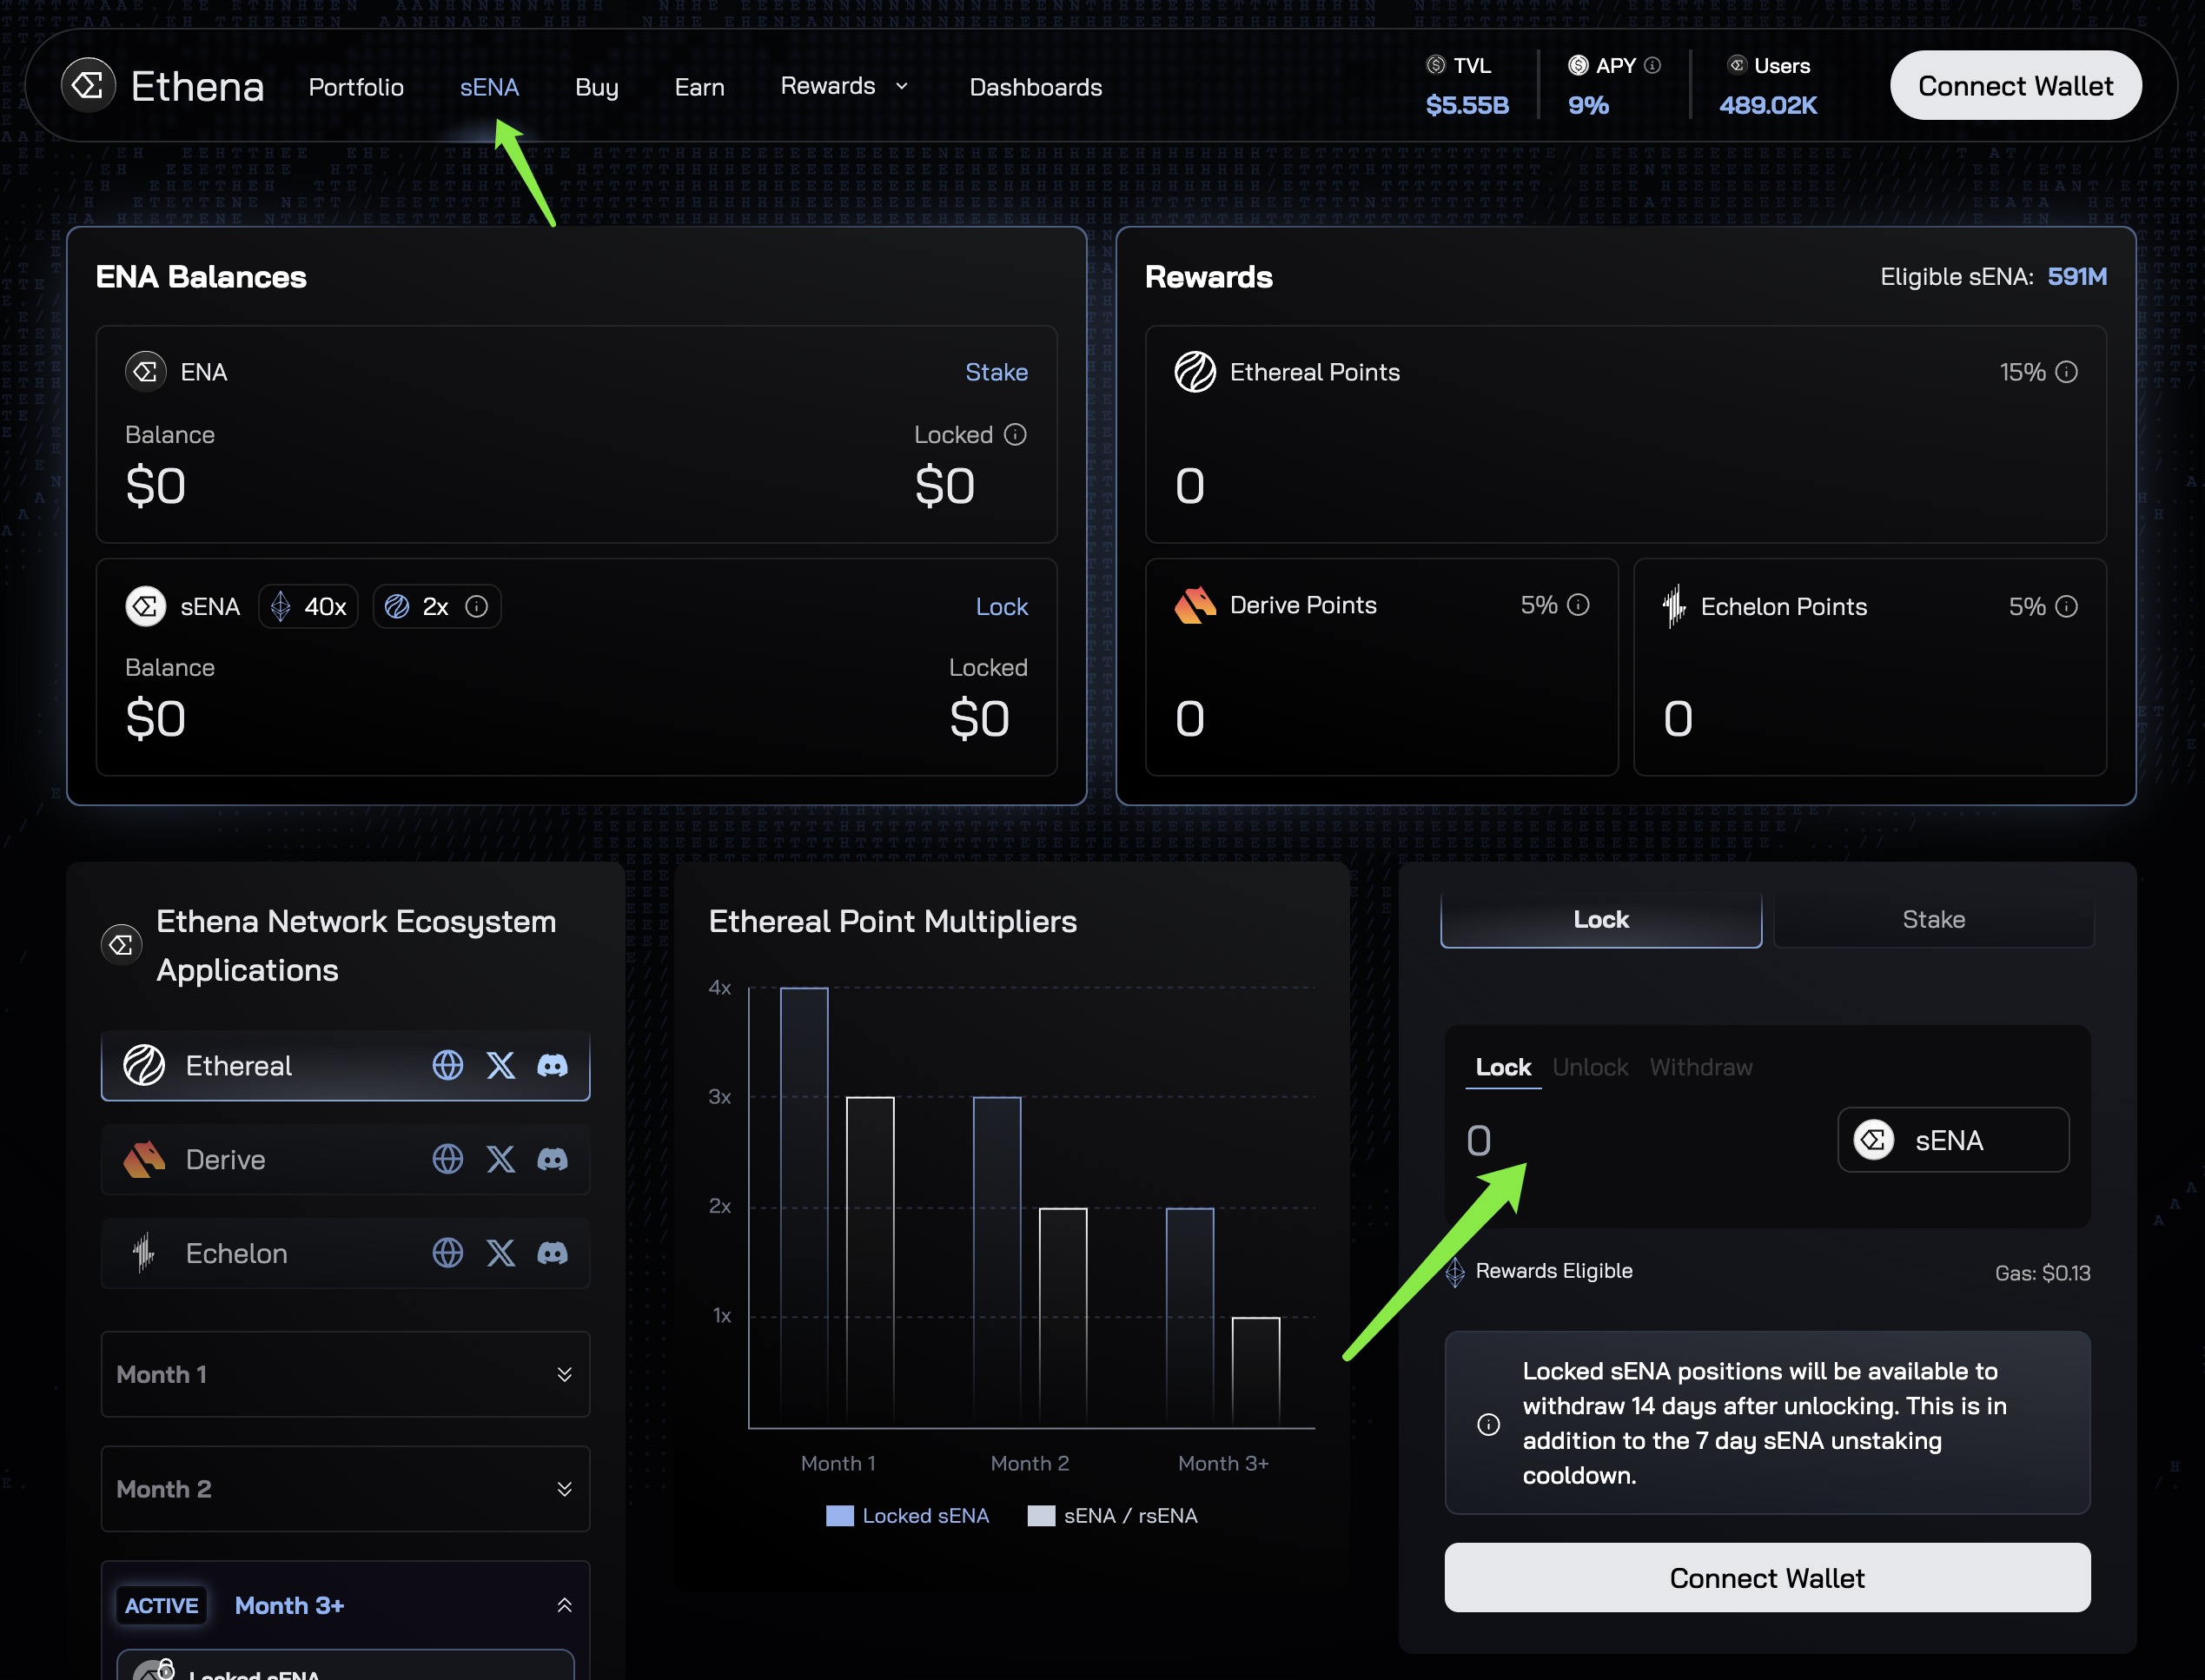The height and width of the screenshot is (1680, 2205).
Task: Click the Ethena logo icon
Action: (x=88, y=86)
